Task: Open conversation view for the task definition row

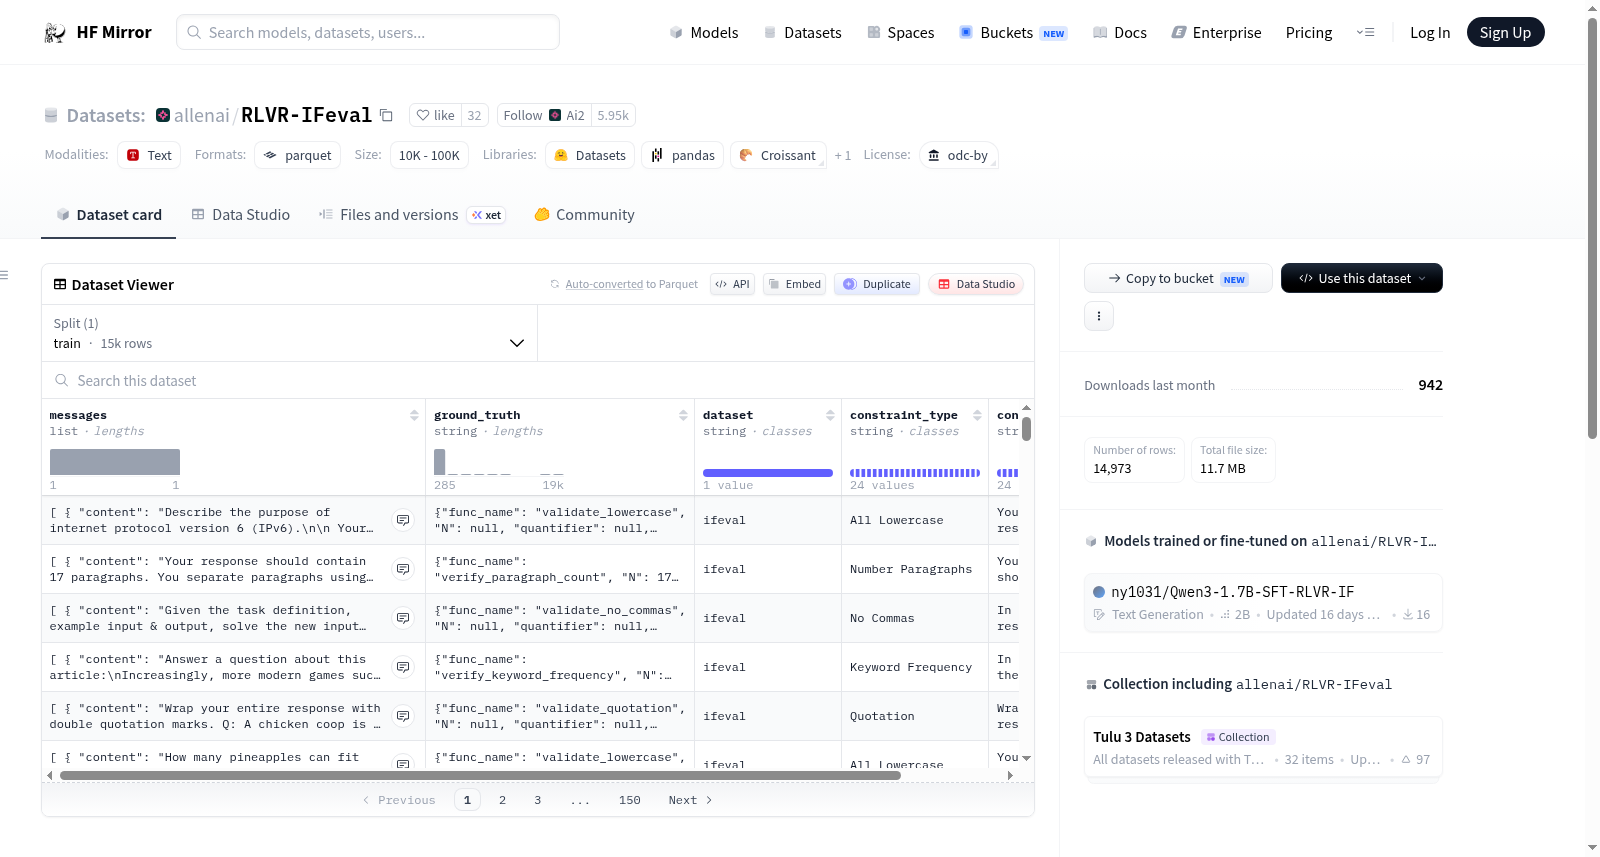Action: pyautogui.click(x=403, y=618)
